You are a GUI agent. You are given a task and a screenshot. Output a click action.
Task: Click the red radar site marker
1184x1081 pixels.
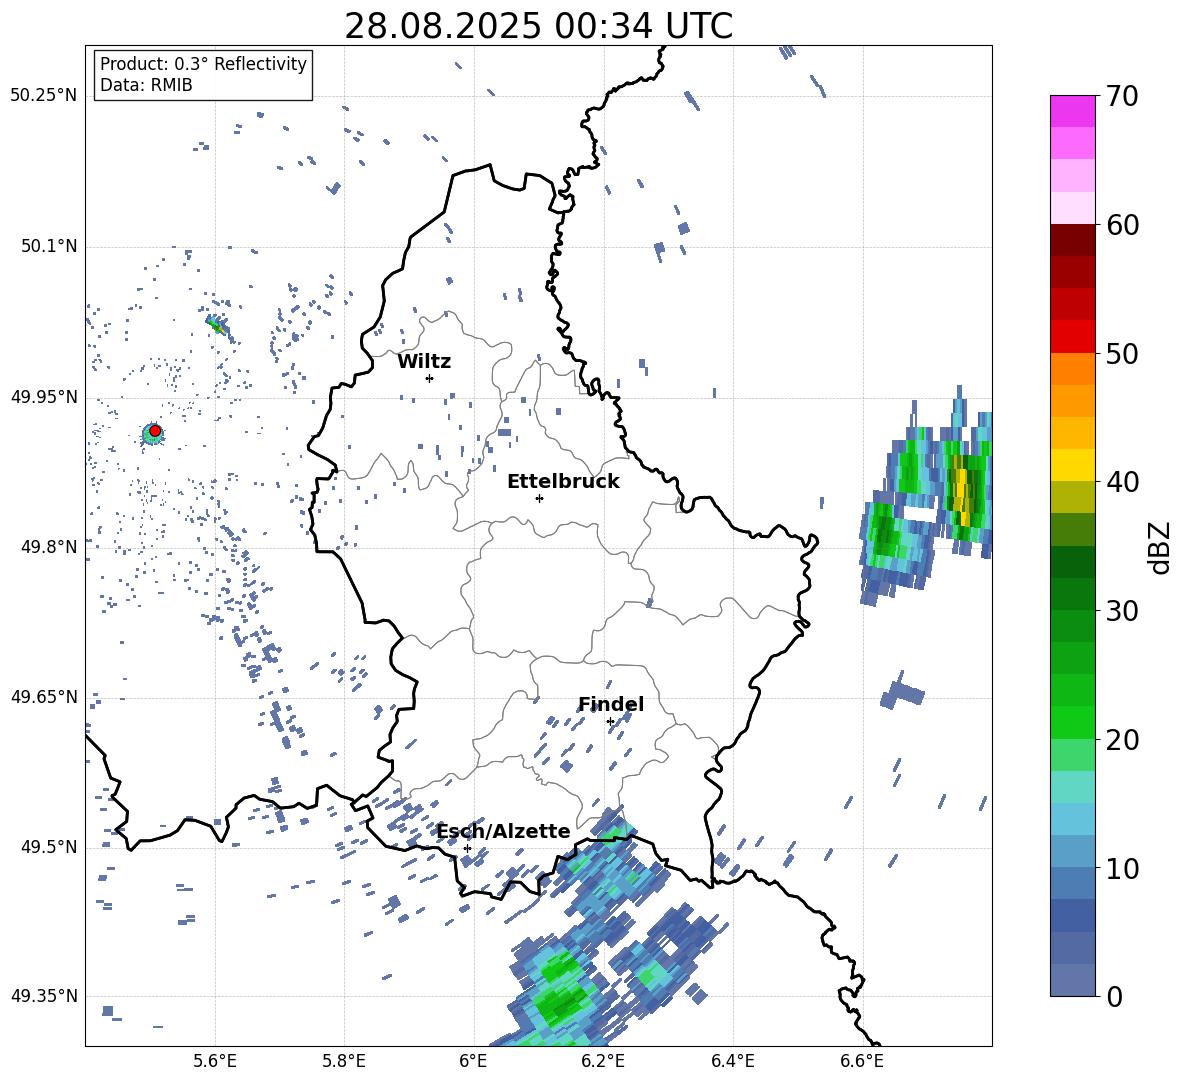click(x=155, y=431)
